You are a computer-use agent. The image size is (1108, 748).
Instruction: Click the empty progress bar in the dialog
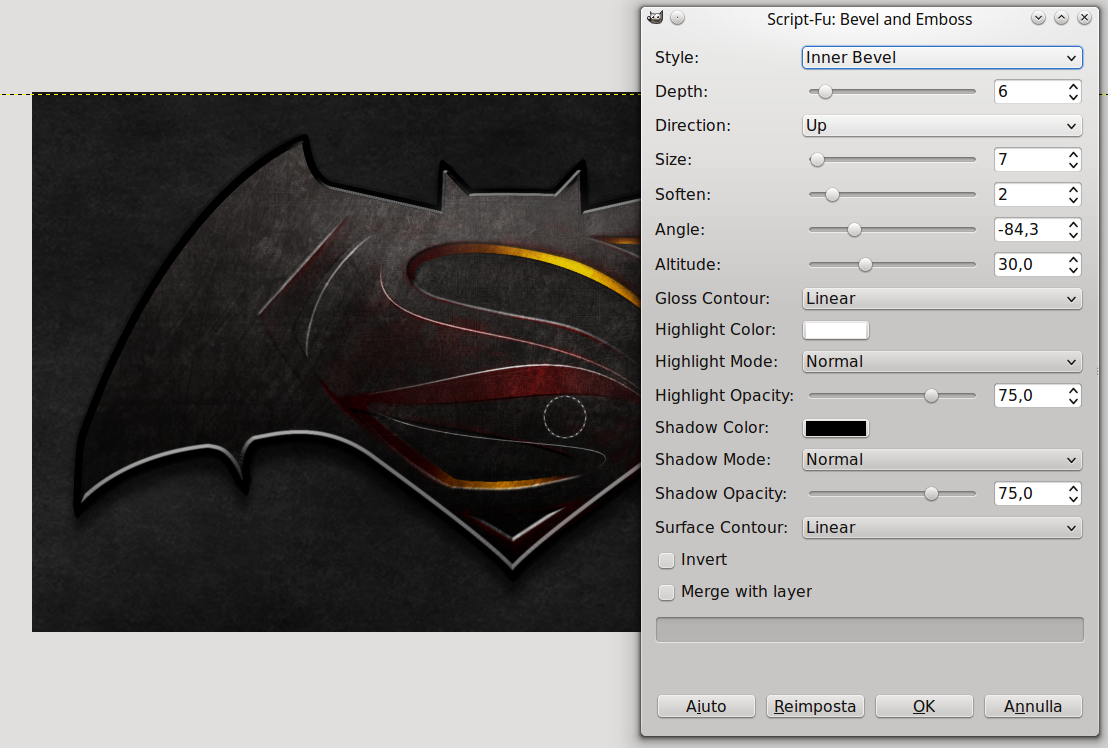[x=869, y=630]
